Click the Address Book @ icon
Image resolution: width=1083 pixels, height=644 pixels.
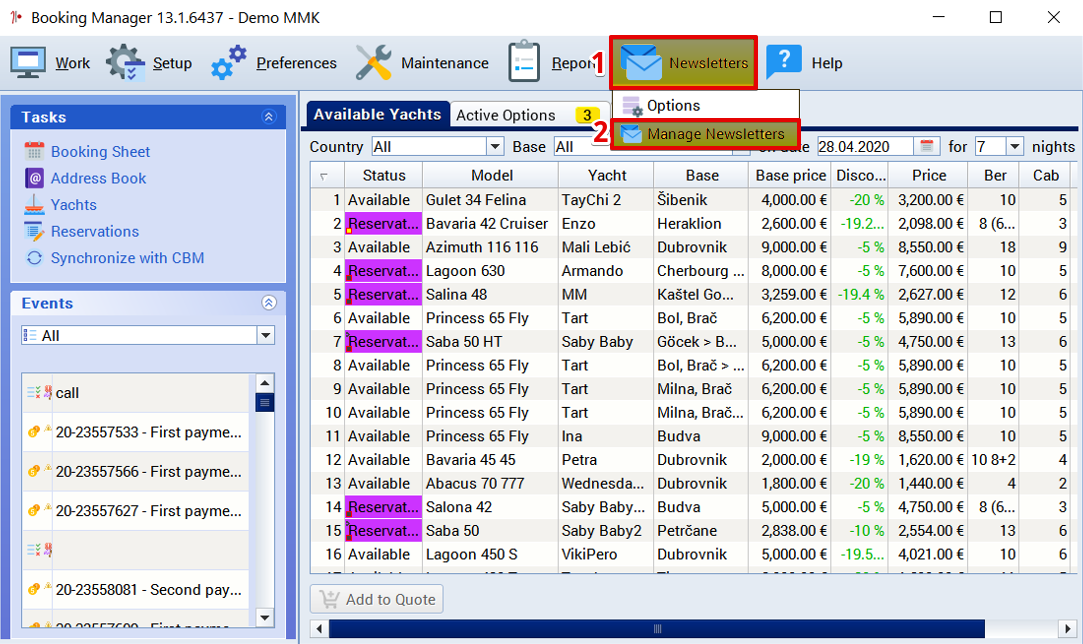[35, 178]
